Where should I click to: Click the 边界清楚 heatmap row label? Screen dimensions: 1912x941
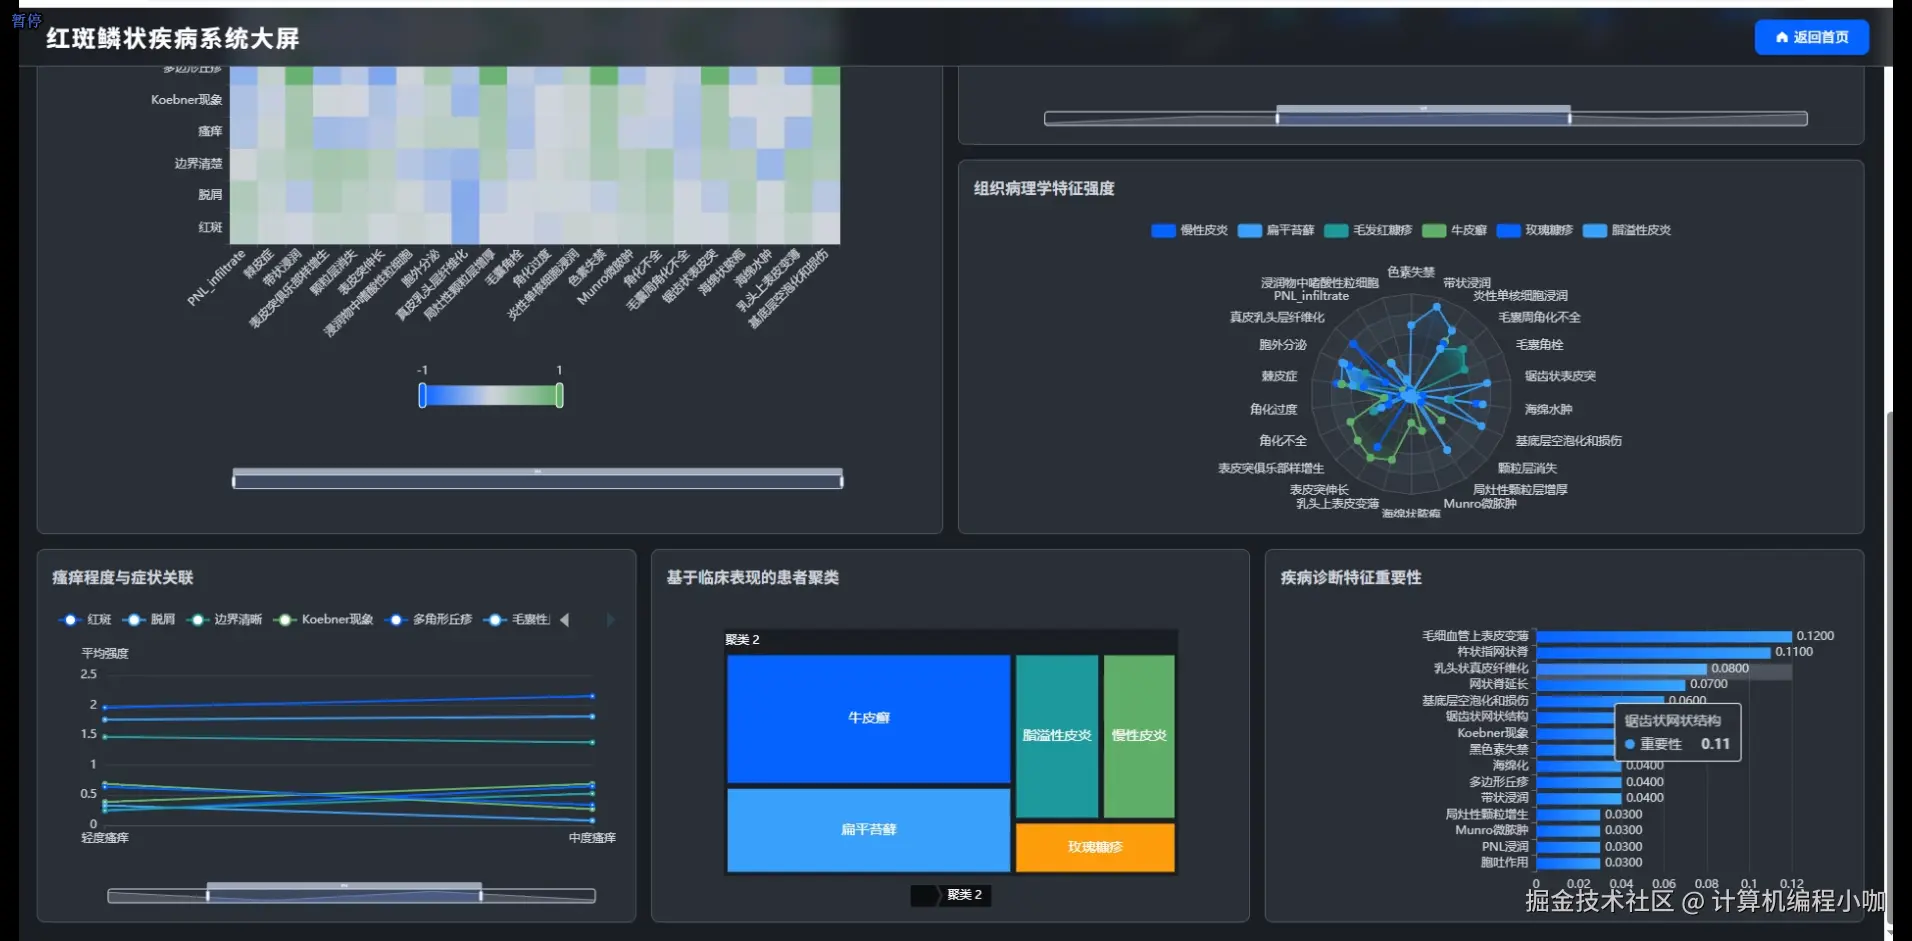pos(199,163)
